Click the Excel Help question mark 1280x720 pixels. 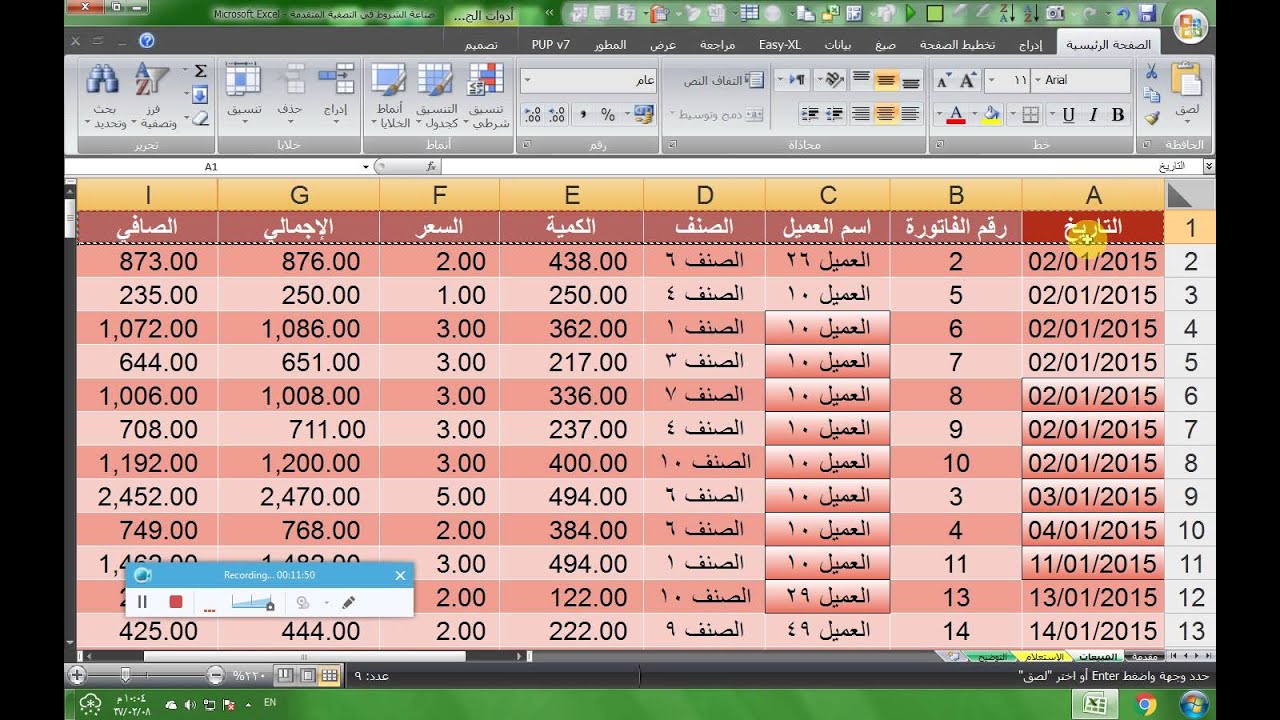point(147,41)
